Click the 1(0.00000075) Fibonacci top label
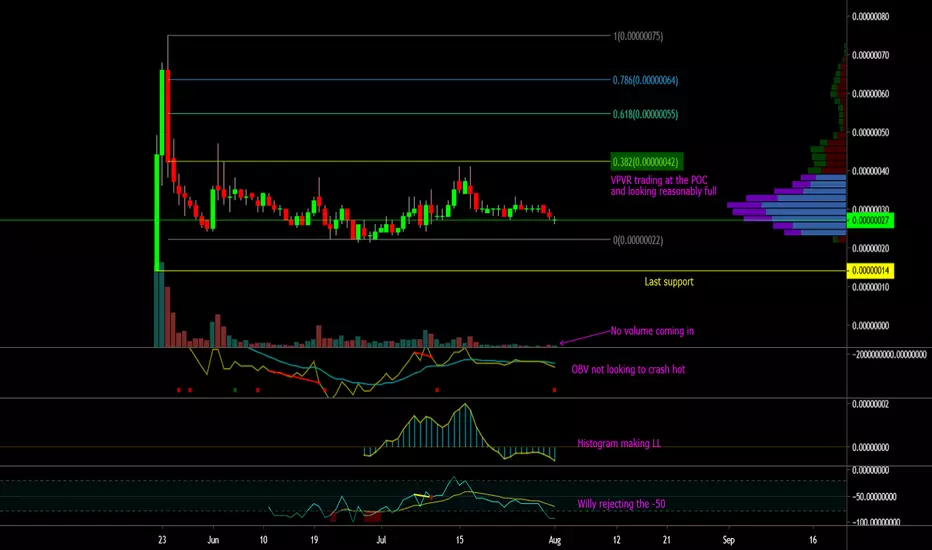The image size is (932, 550). (638, 36)
